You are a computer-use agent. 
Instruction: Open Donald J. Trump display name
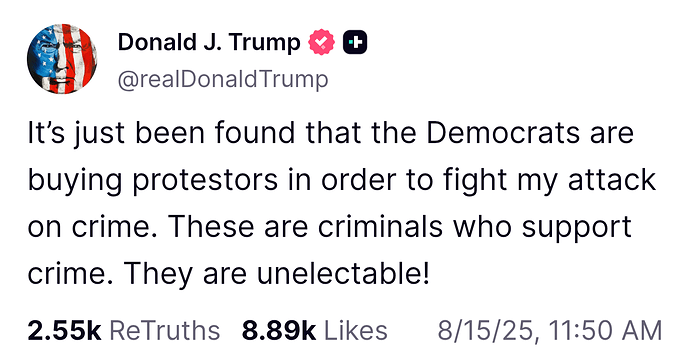pyautogui.click(x=209, y=42)
